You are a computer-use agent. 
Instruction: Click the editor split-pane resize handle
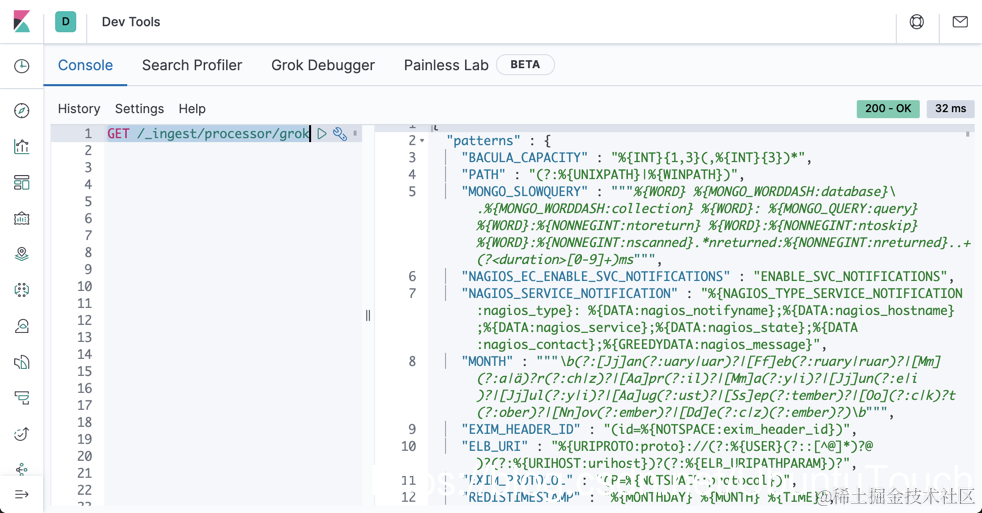pos(368,316)
